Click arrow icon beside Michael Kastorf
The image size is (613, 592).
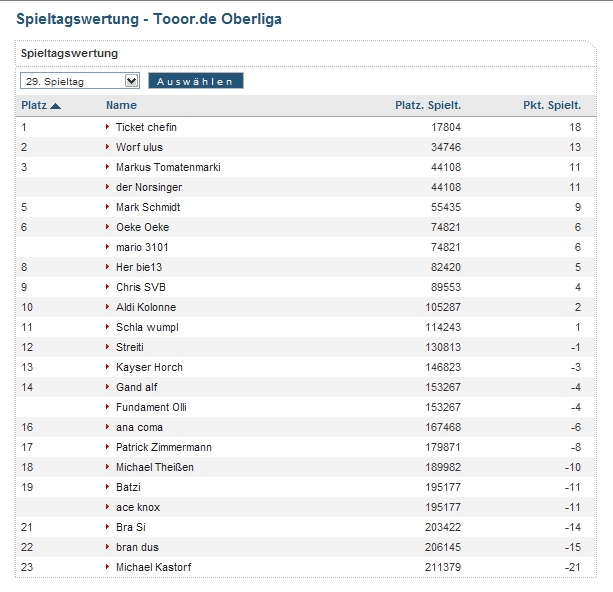coord(108,567)
